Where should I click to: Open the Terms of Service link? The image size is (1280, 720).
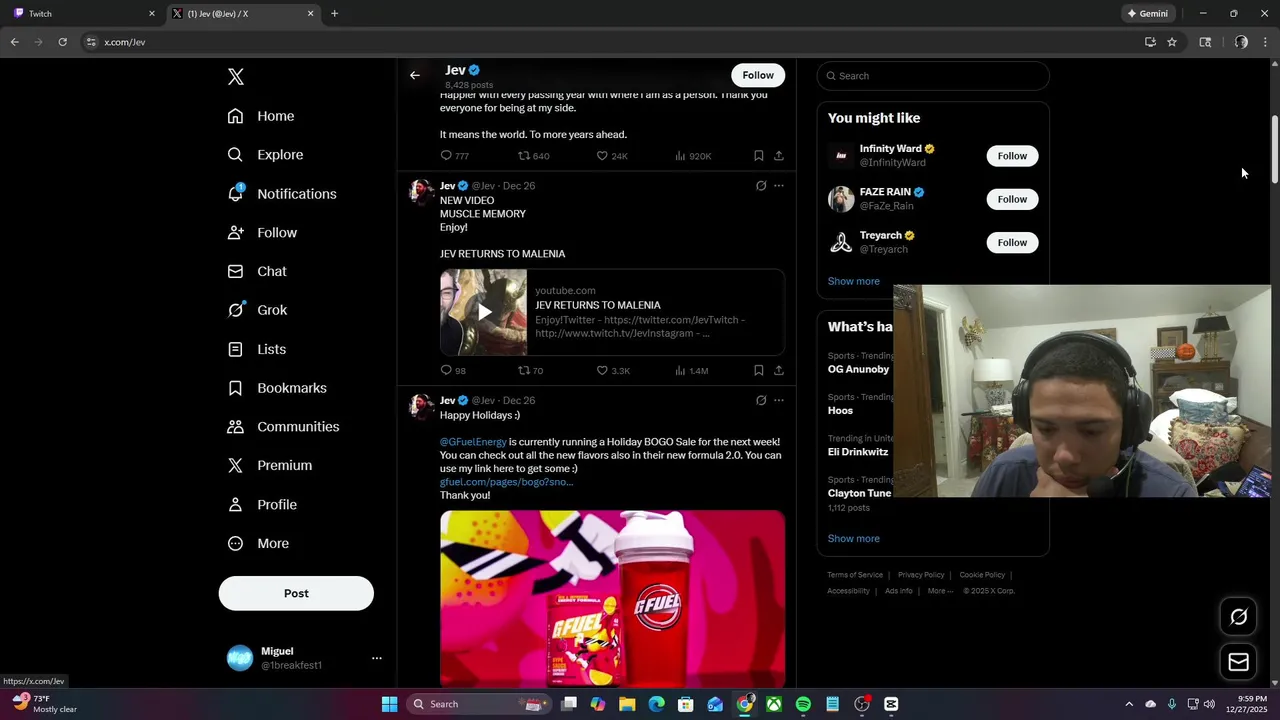point(855,575)
